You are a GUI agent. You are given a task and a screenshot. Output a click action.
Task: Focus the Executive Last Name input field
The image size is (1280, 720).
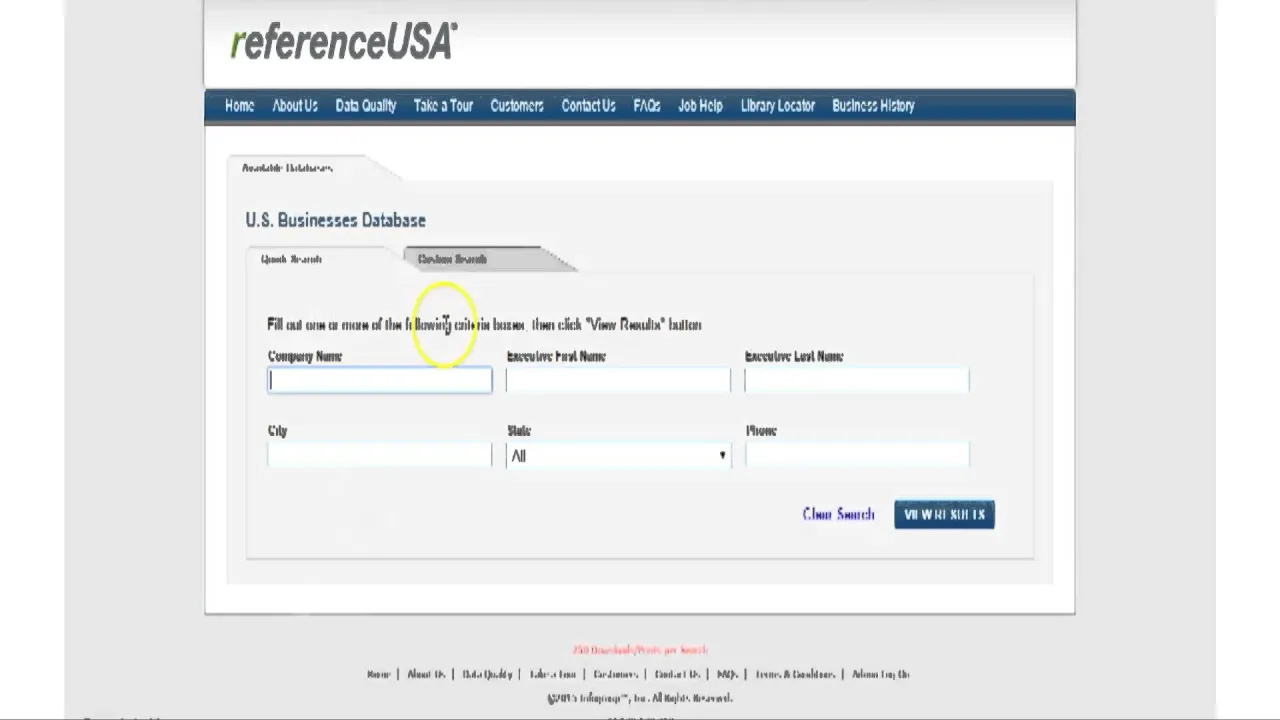[857, 380]
